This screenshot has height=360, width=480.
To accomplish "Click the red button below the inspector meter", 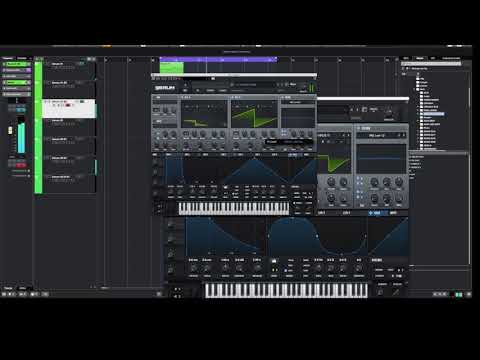I will 21,165.
